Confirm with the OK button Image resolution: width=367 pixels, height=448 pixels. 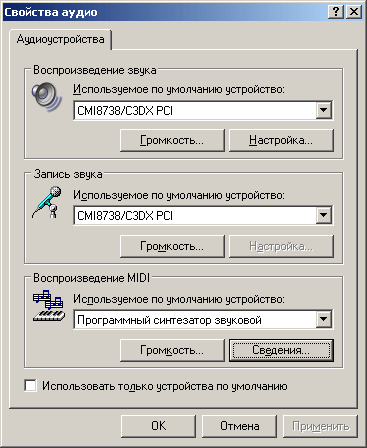point(158,426)
